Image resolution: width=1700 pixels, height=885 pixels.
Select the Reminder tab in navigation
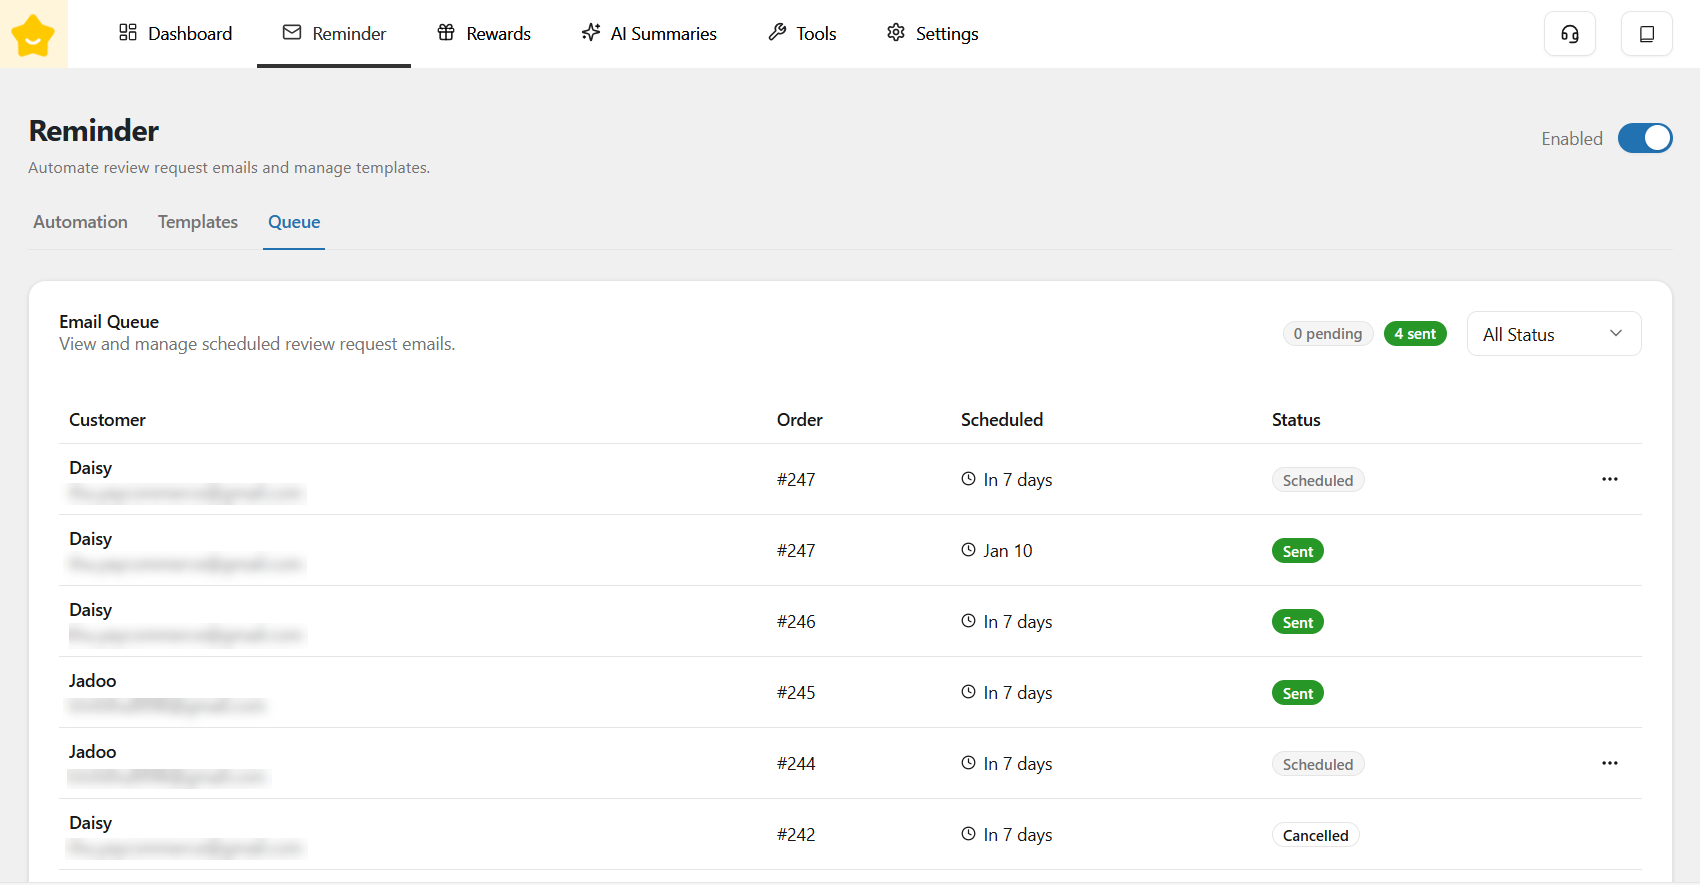[334, 34]
